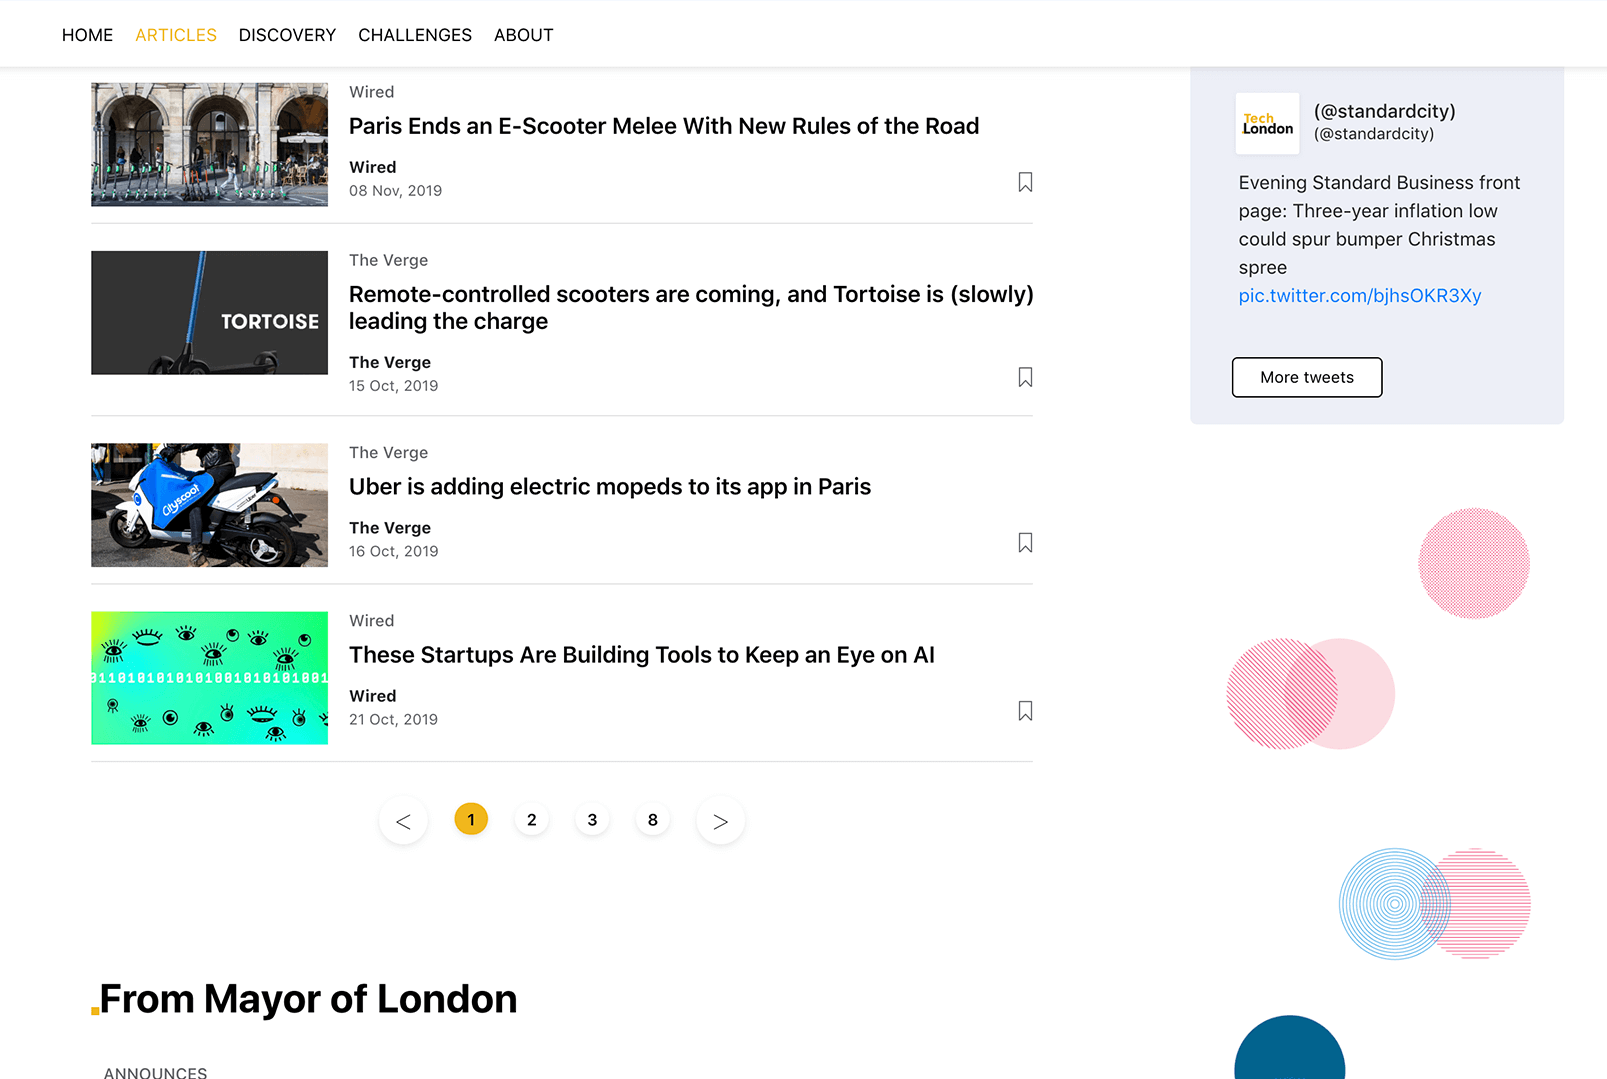Click the date 08 Nov, 2019
Viewport: 1607px width, 1079px height.
click(x=395, y=191)
